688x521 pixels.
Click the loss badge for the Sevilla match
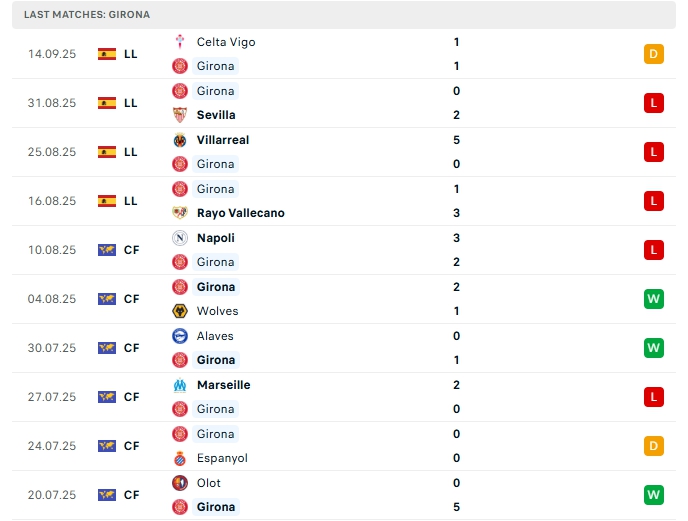pyautogui.click(x=654, y=103)
